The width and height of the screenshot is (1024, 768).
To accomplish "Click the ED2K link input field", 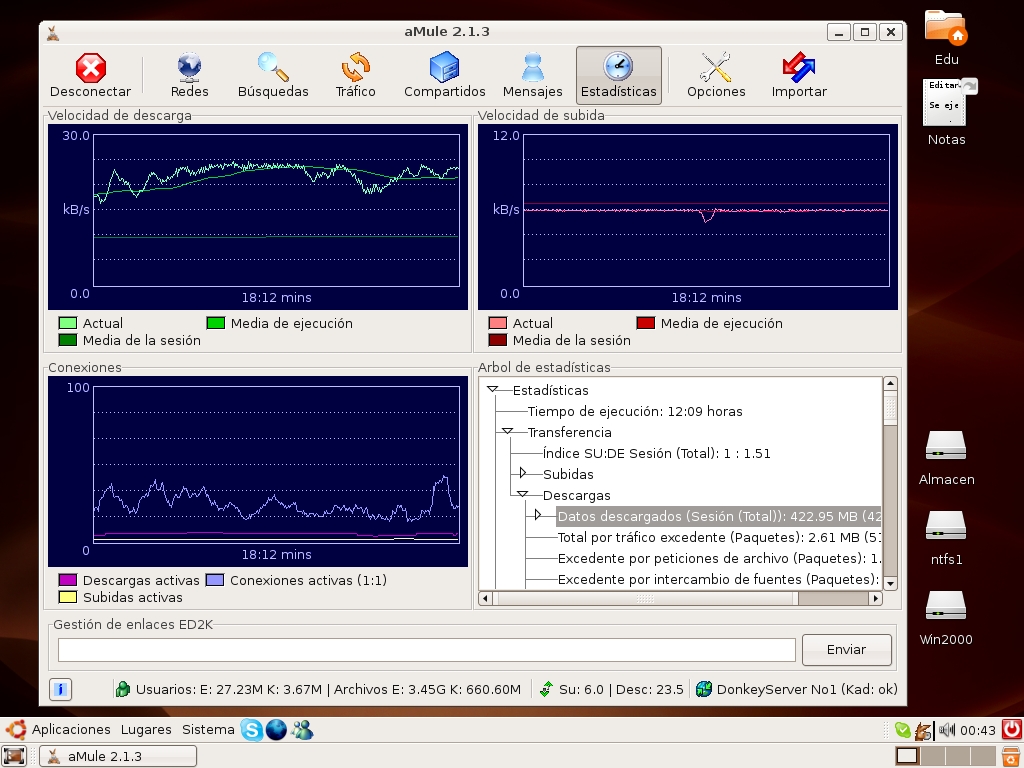I will [x=426, y=650].
